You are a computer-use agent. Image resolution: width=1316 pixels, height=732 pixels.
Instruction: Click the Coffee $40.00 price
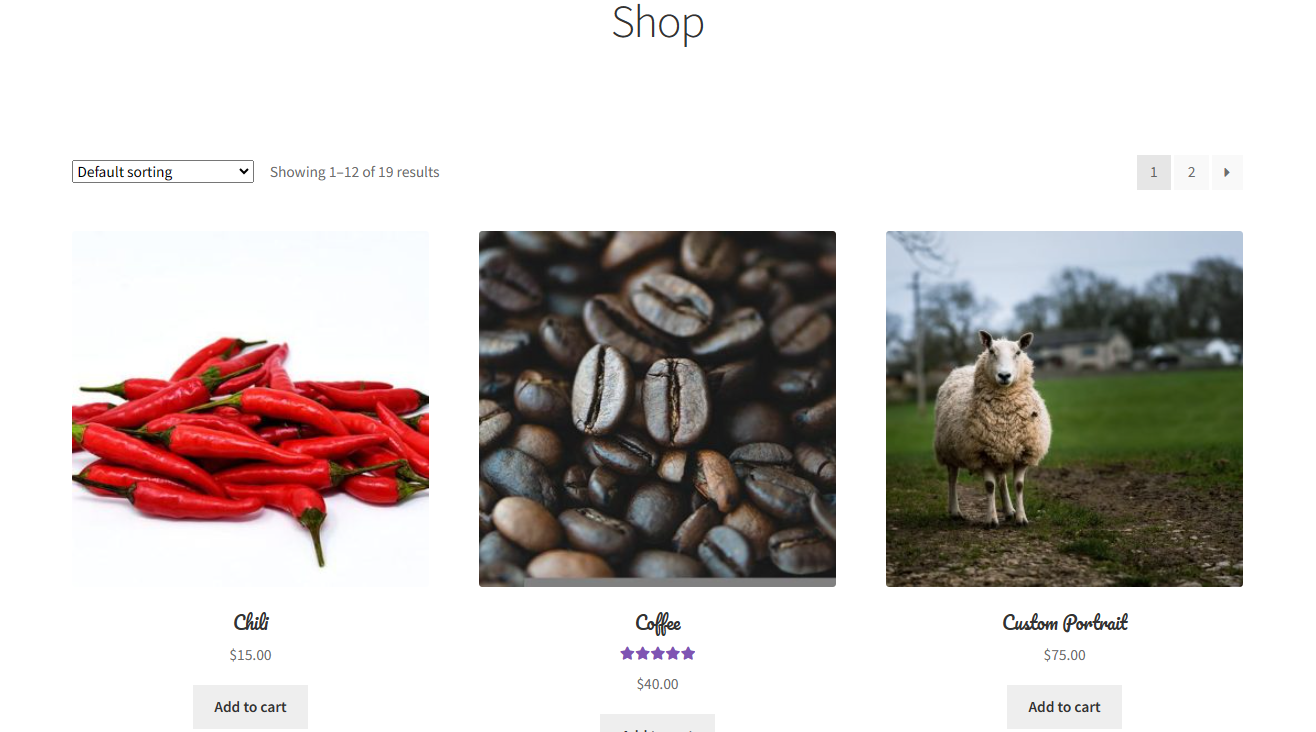coord(657,684)
